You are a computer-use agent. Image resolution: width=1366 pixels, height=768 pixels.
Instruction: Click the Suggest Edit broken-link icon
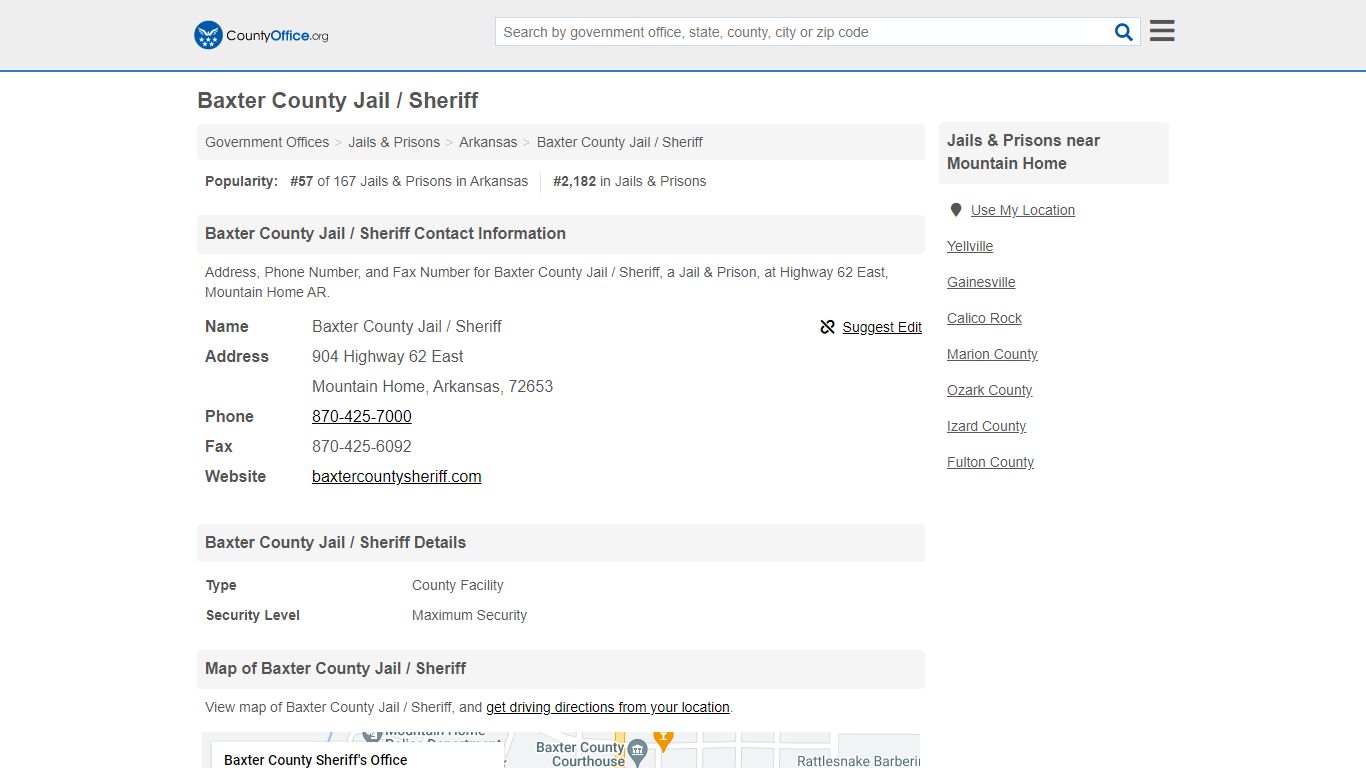click(827, 327)
